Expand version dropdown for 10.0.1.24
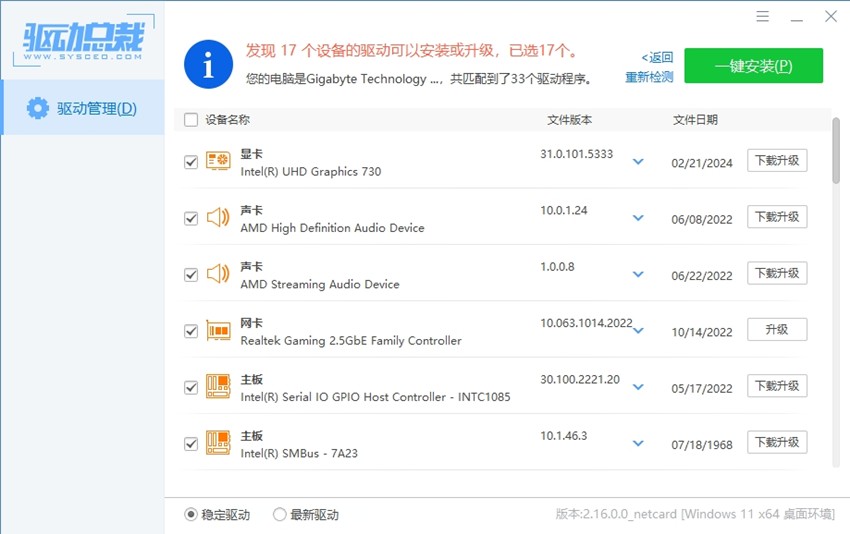The image size is (850, 534). click(x=639, y=218)
